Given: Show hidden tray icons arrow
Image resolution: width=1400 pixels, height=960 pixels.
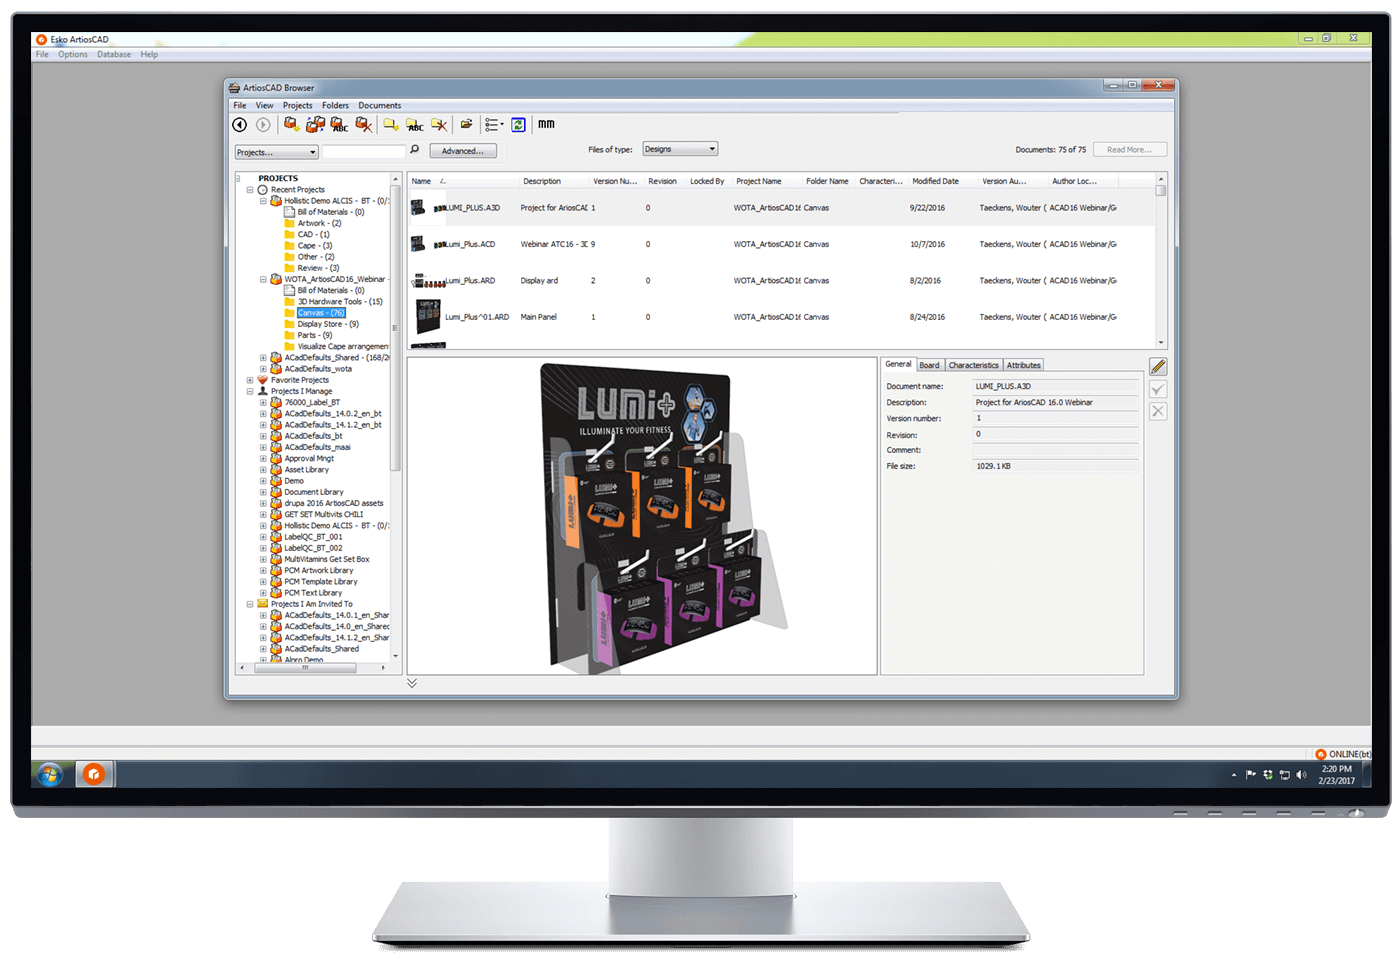Looking at the screenshot, I should (x=1234, y=775).
